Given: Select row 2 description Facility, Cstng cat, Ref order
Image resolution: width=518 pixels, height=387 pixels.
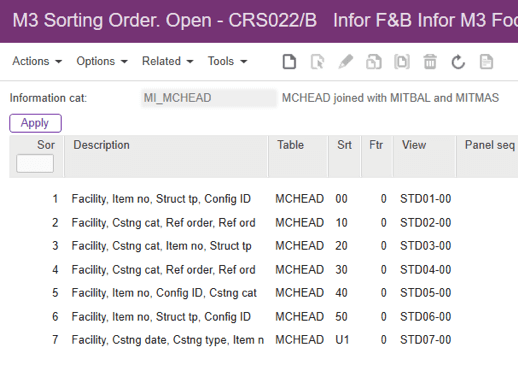Looking at the screenshot, I should click(163, 223).
